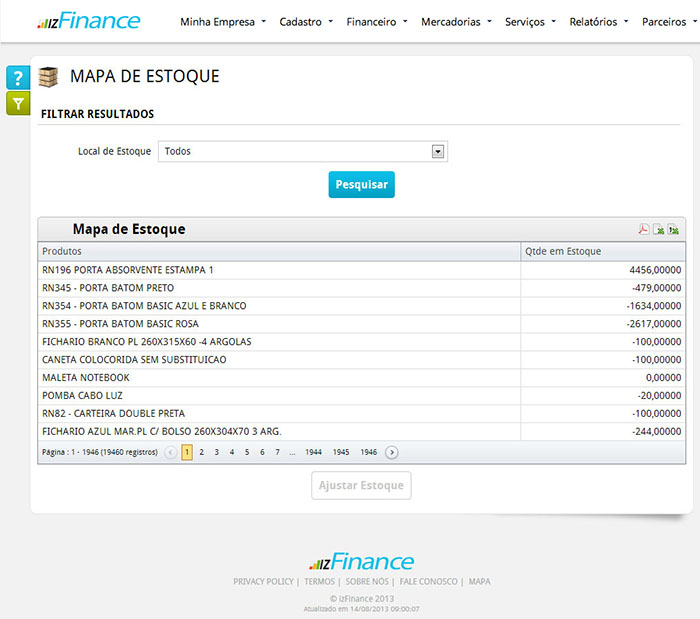Open the Privacy Policy footer link

coord(263,581)
